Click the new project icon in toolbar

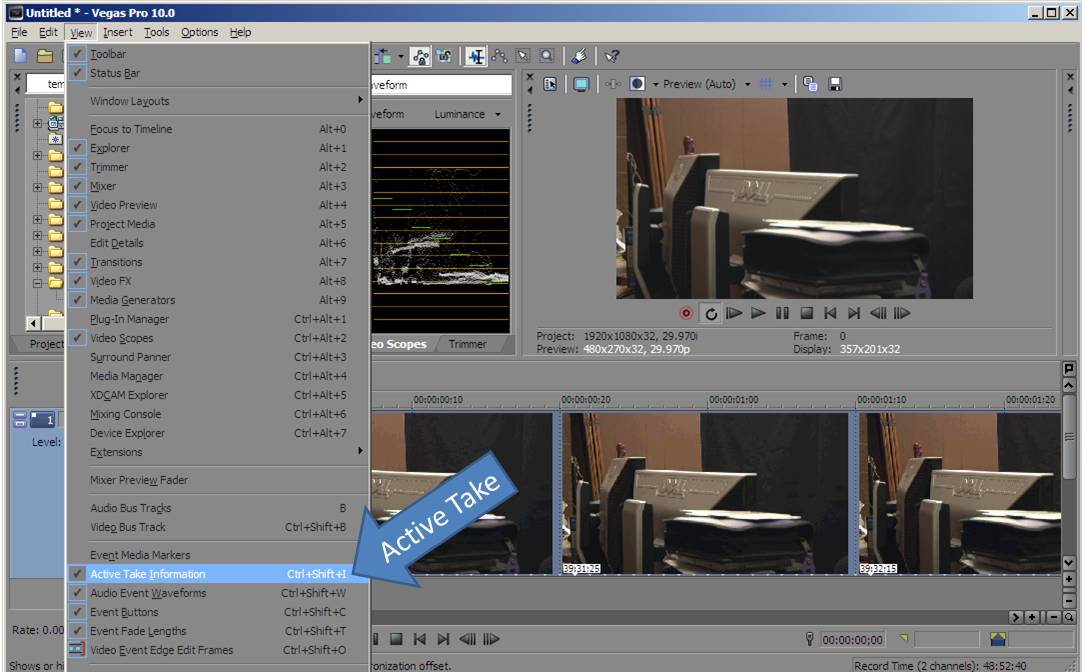pyautogui.click(x=20, y=57)
